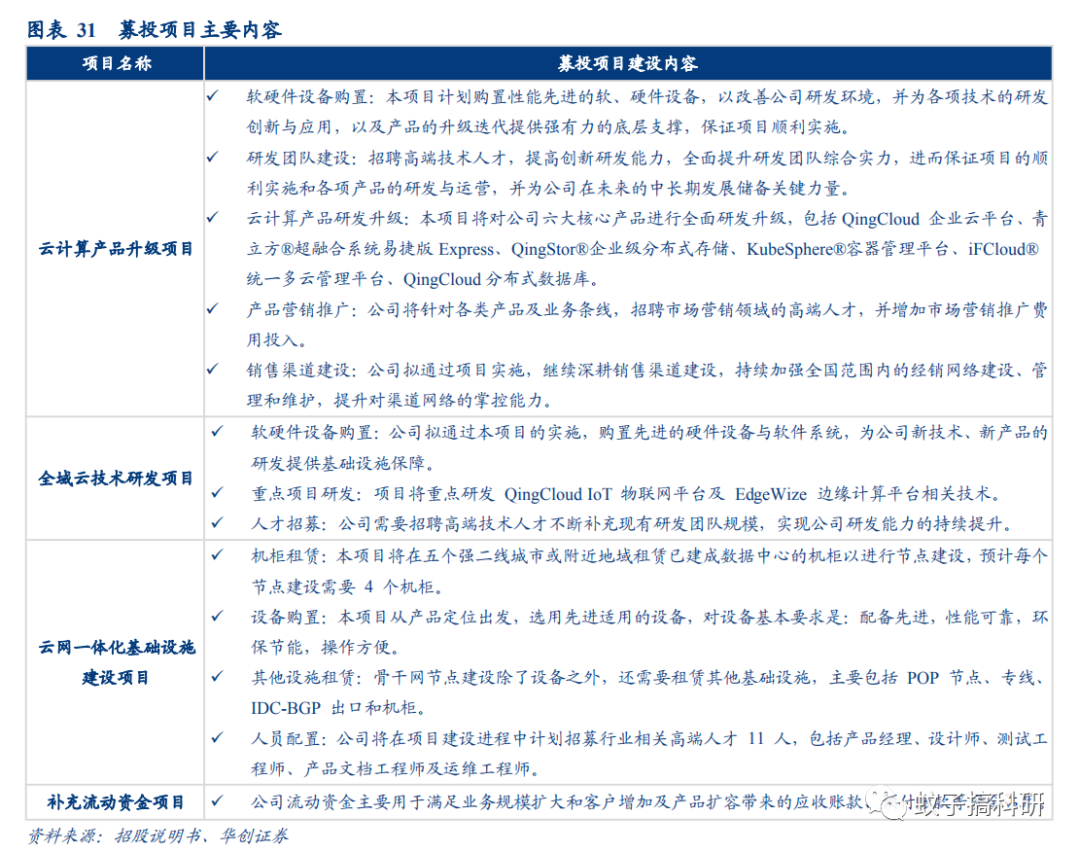Click the checkmark next to 重点项目研发
The width and height of the screenshot is (1080, 852).
tap(218, 494)
